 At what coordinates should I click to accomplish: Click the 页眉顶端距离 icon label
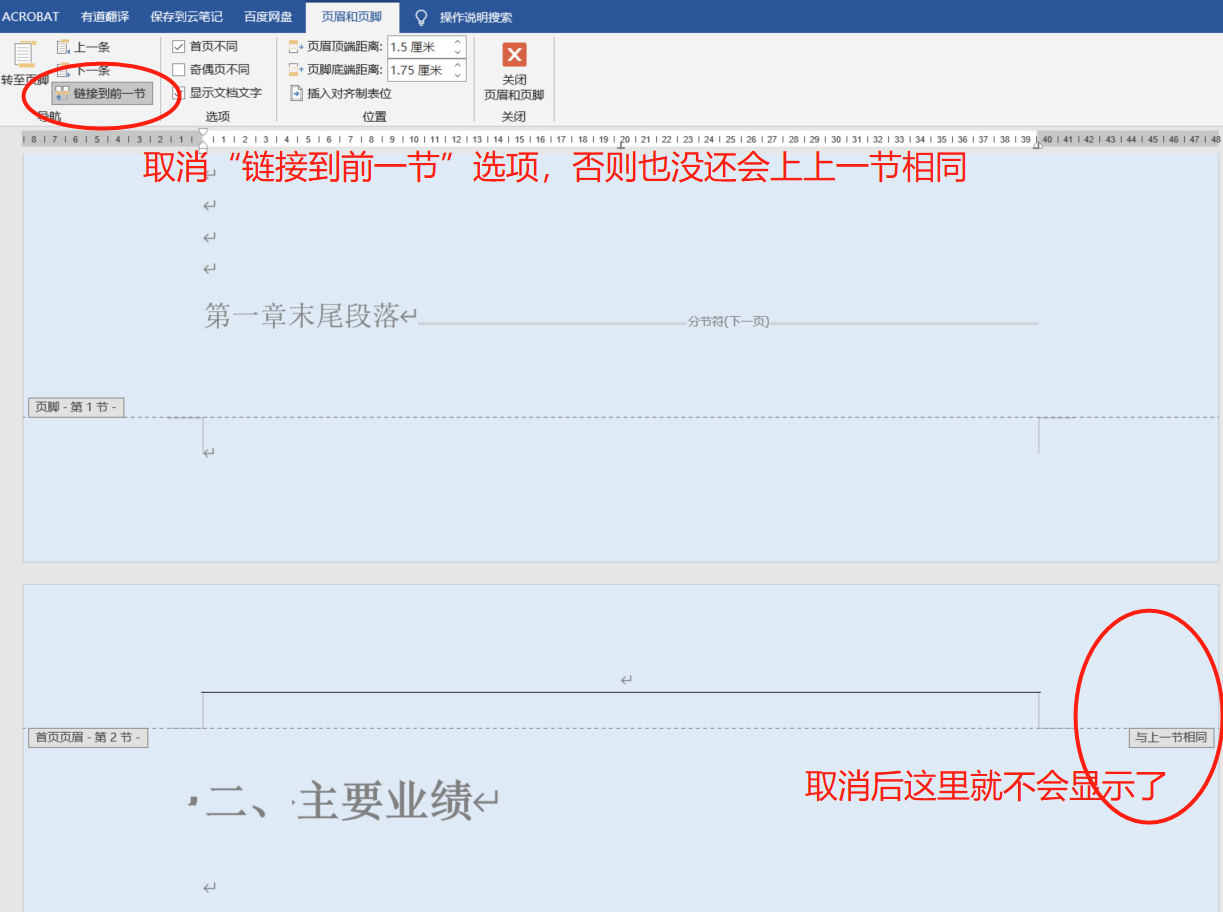(336, 47)
